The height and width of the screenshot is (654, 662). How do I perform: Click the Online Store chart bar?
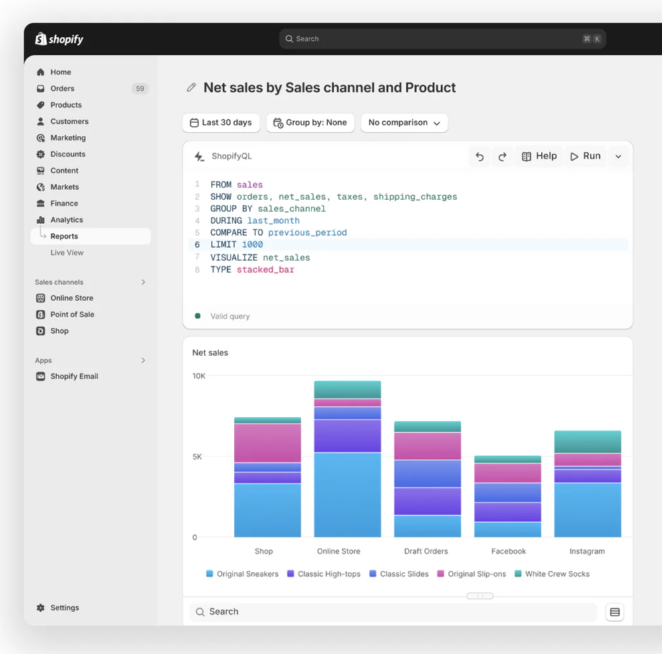347,459
